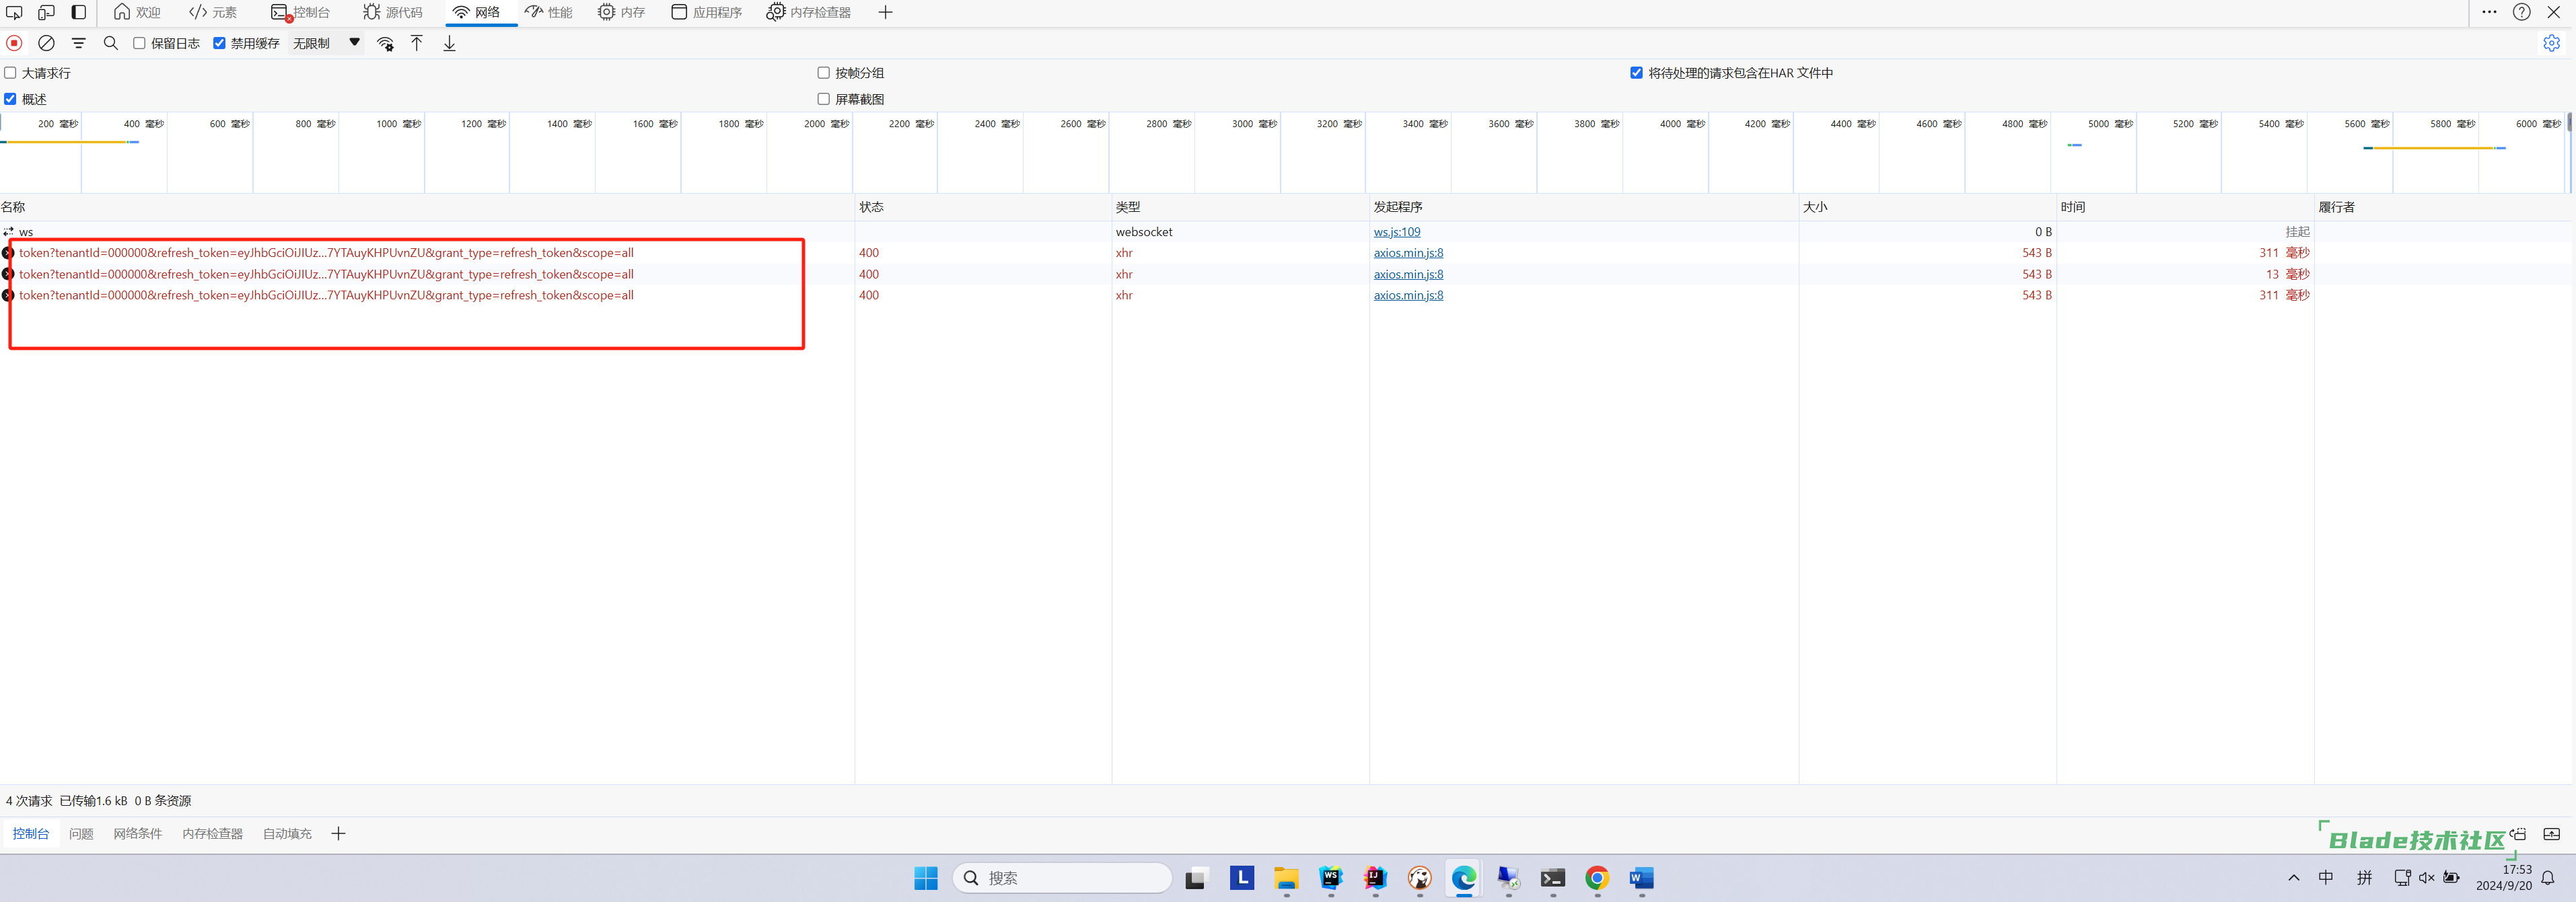Open notifications bell in taskbar
Screen dimensions: 2576x902
[x=2548, y=877]
